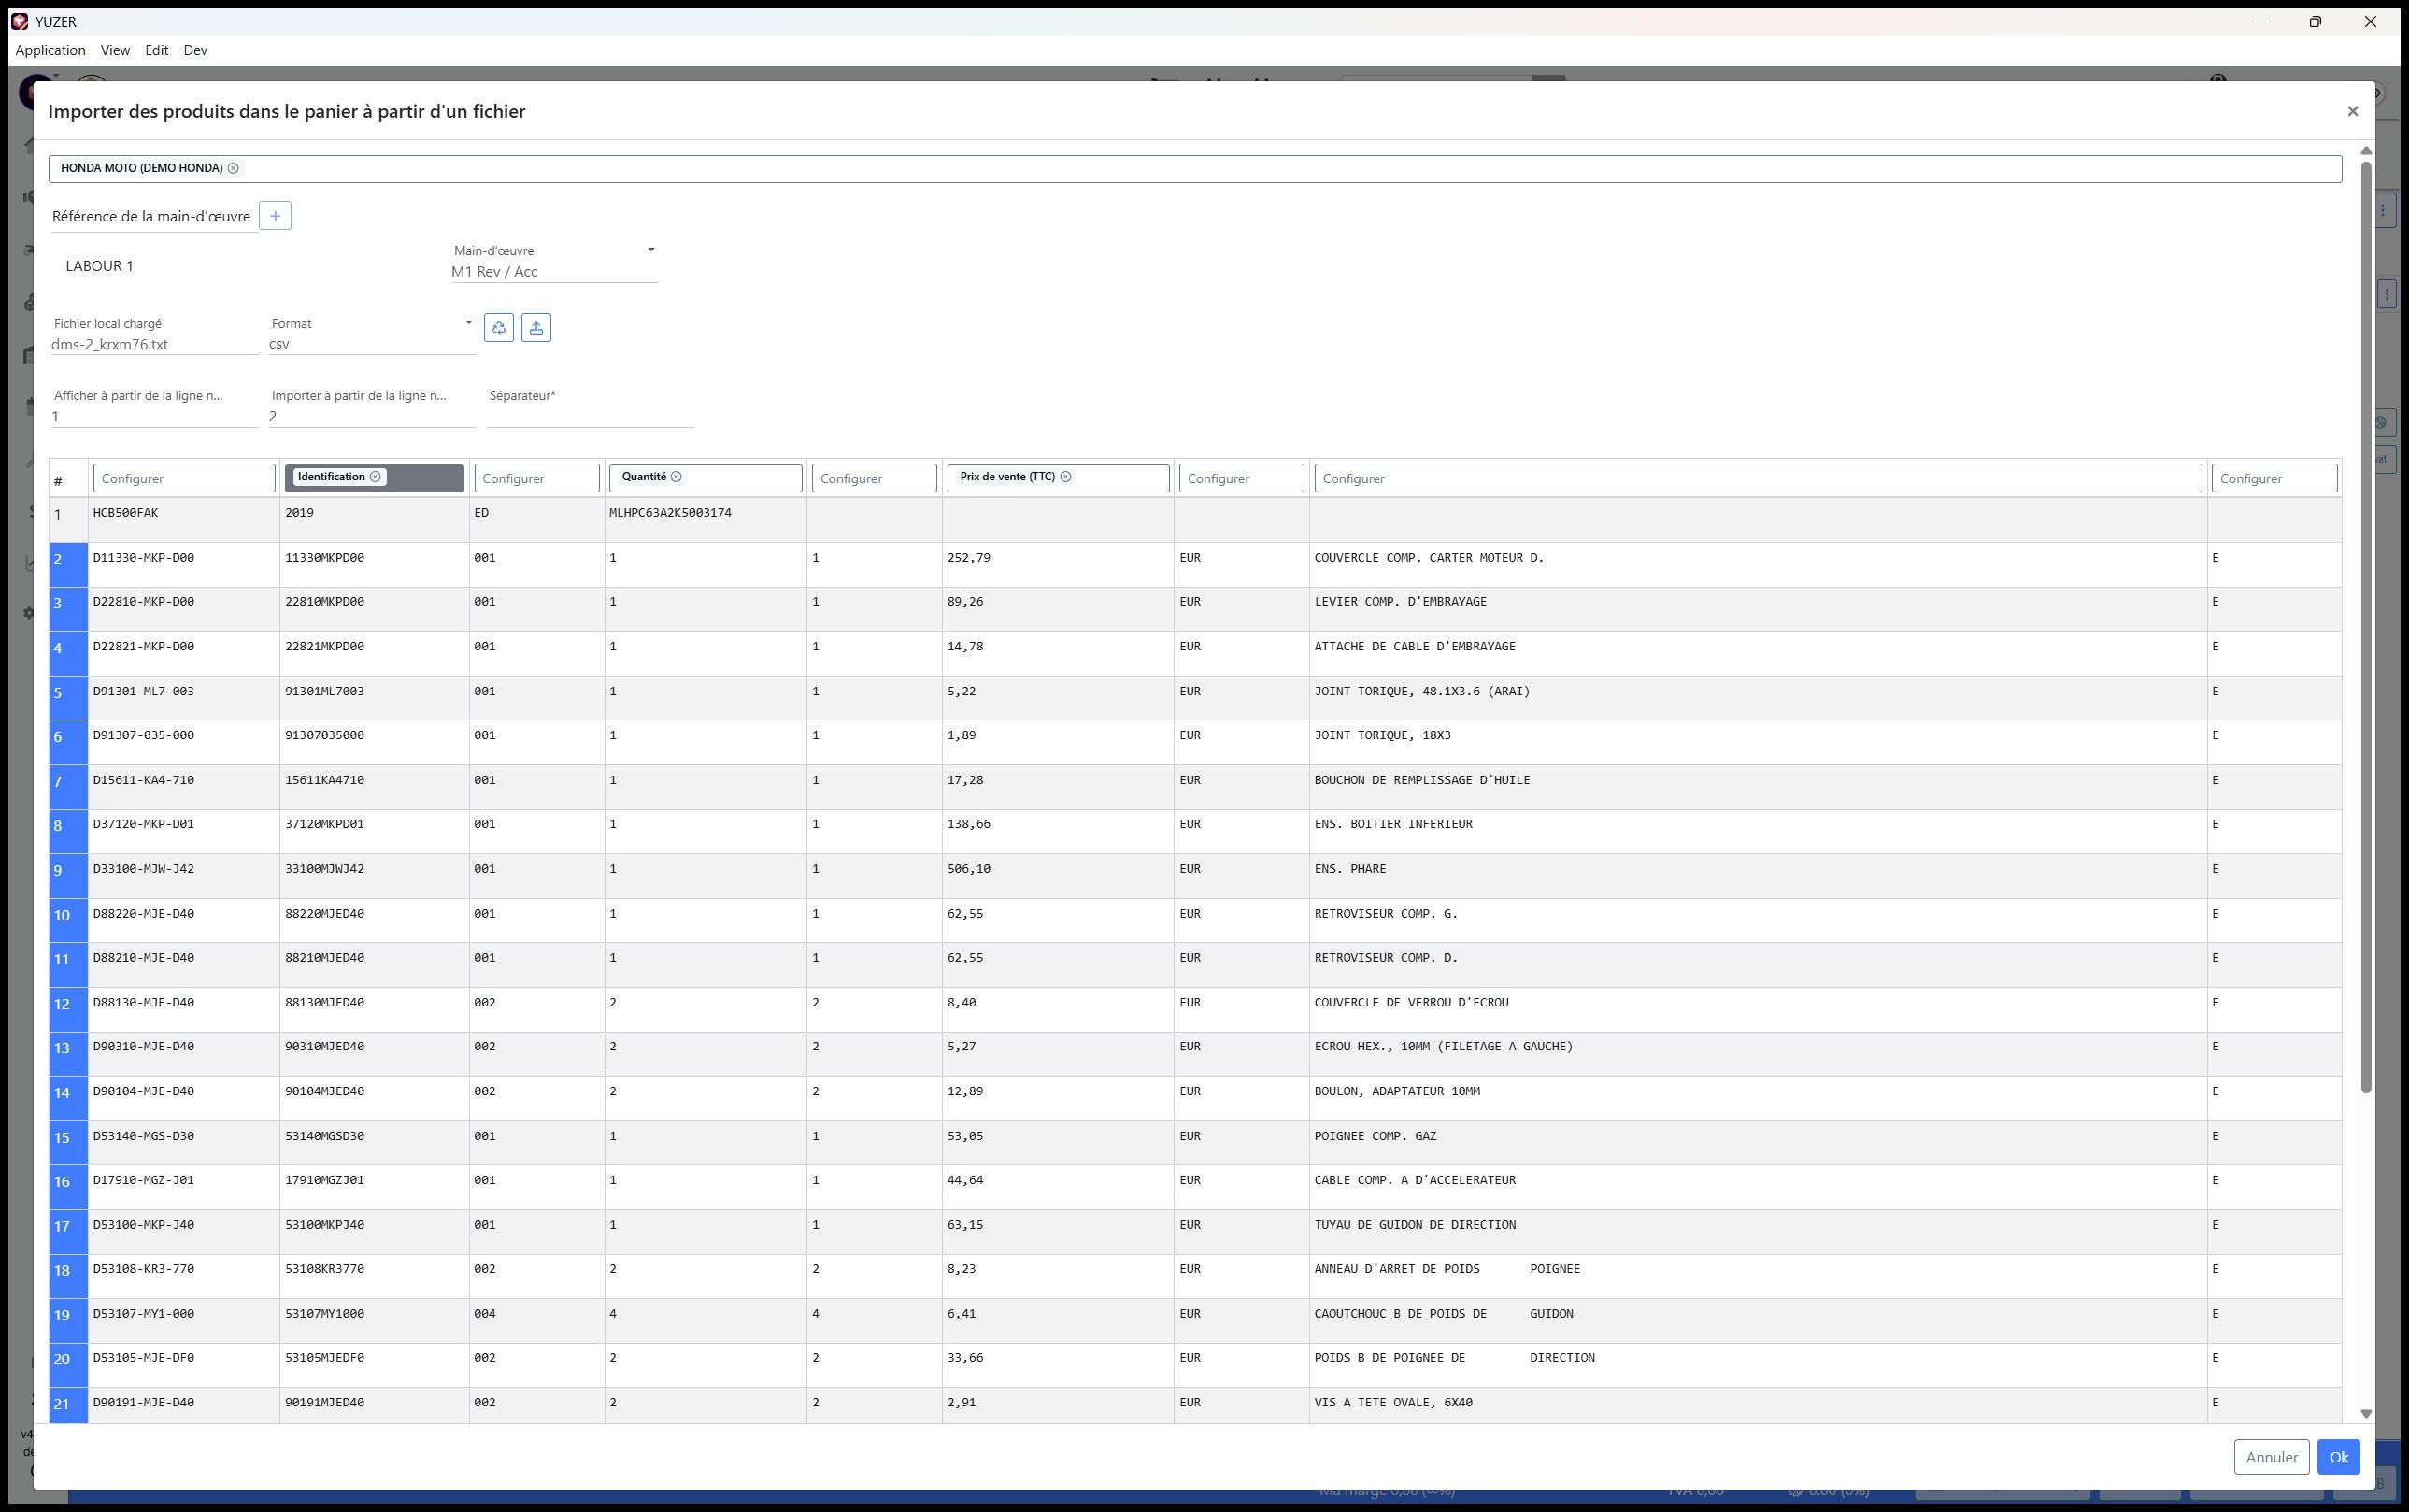Remove the Identification column mapping

click(x=376, y=477)
